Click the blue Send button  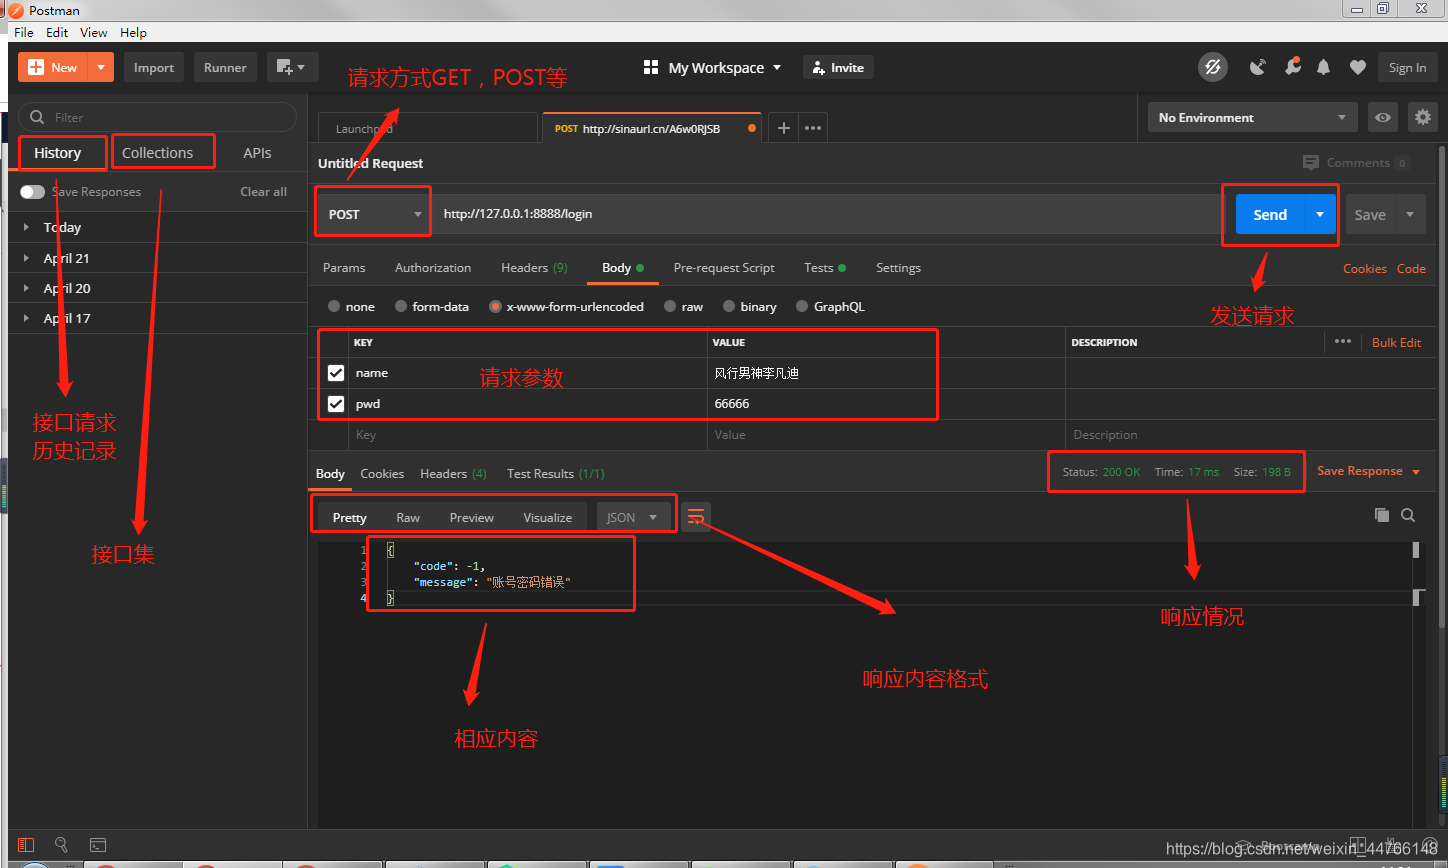1270,214
